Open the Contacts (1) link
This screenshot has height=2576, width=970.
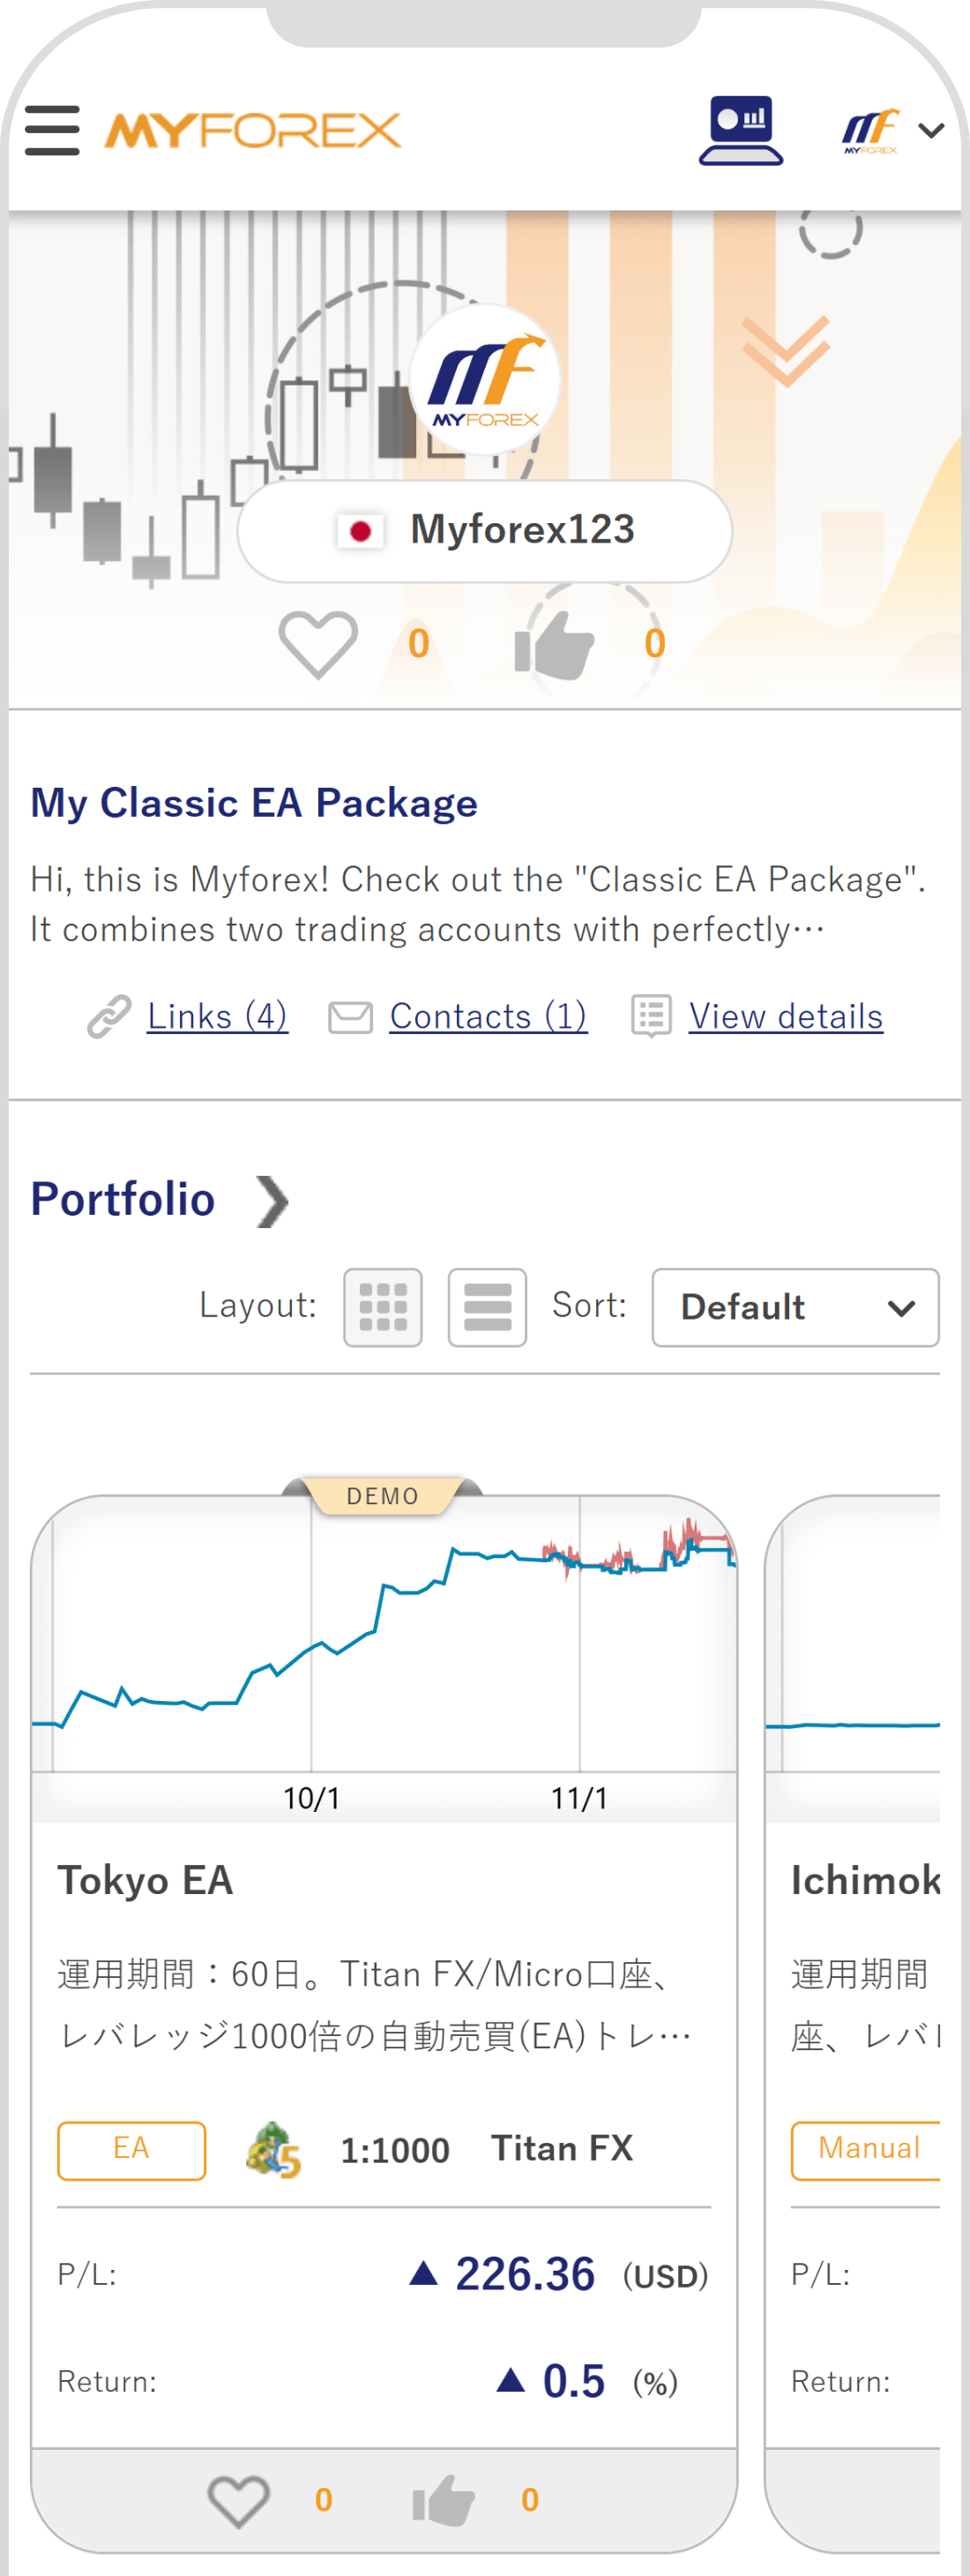tap(488, 1016)
